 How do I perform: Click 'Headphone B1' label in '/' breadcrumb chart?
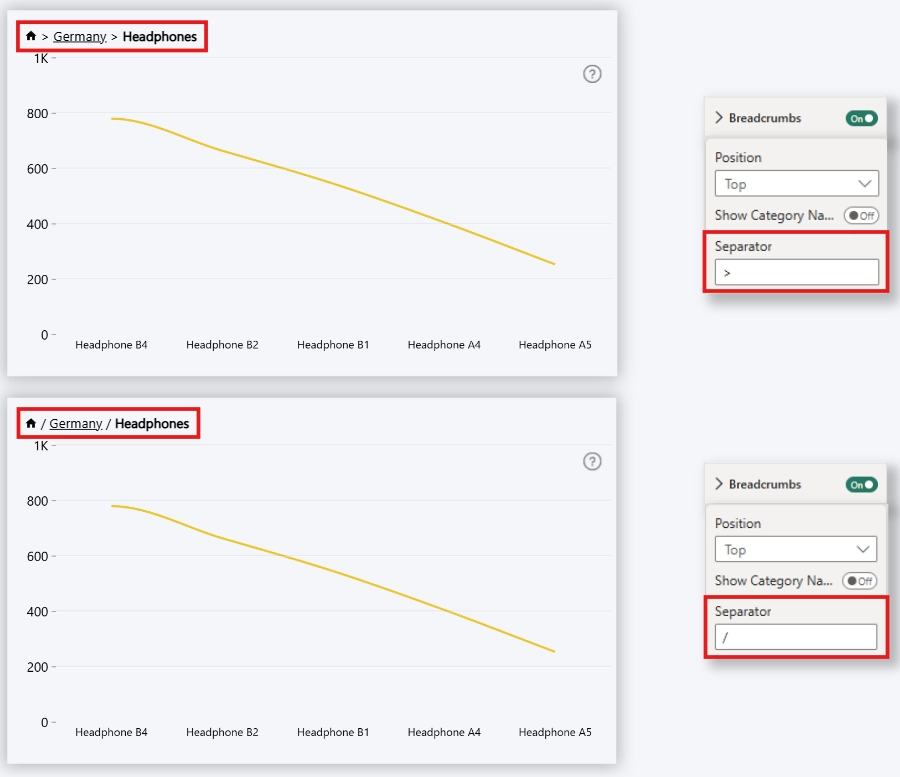click(x=333, y=732)
